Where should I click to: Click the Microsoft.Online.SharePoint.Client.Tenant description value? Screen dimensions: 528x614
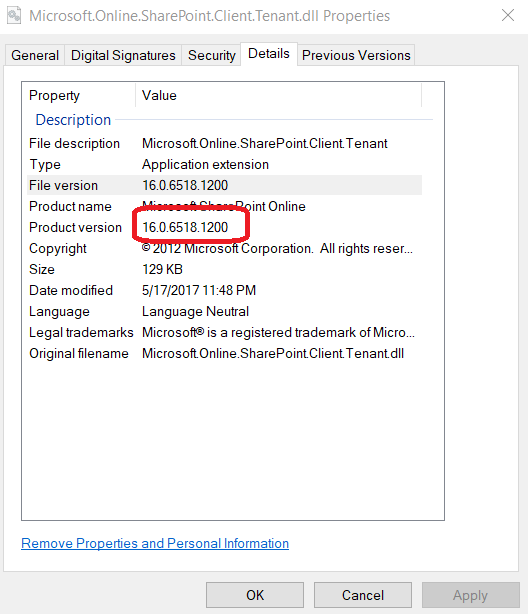tap(264, 143)
